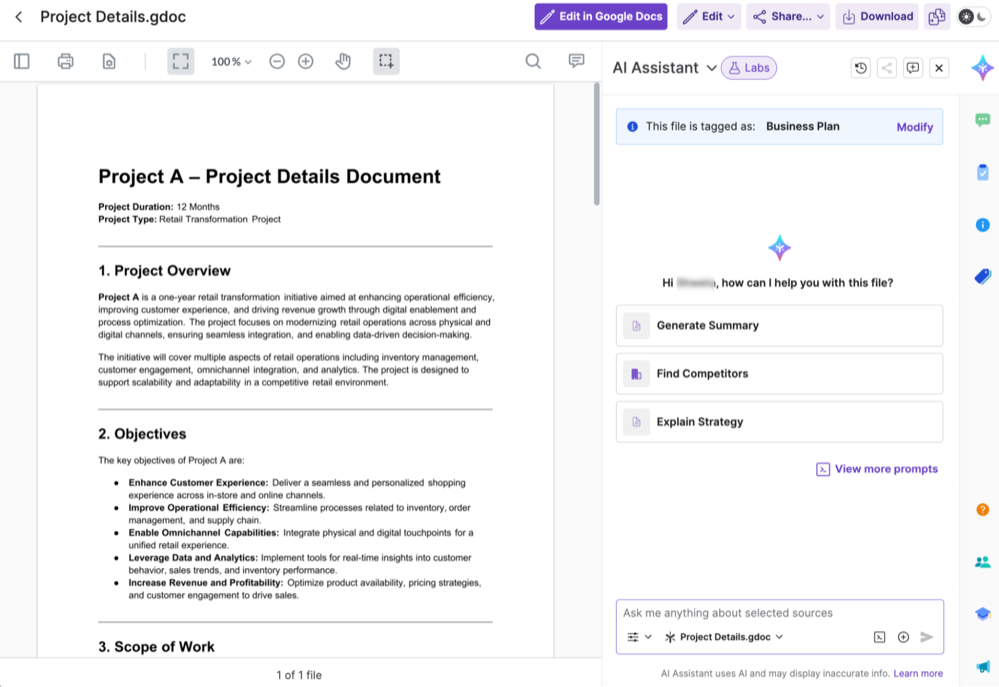This screenshot has width=999, height=687.
Task: Toggle the page thumbnails side panel
Action: point(21,61)
